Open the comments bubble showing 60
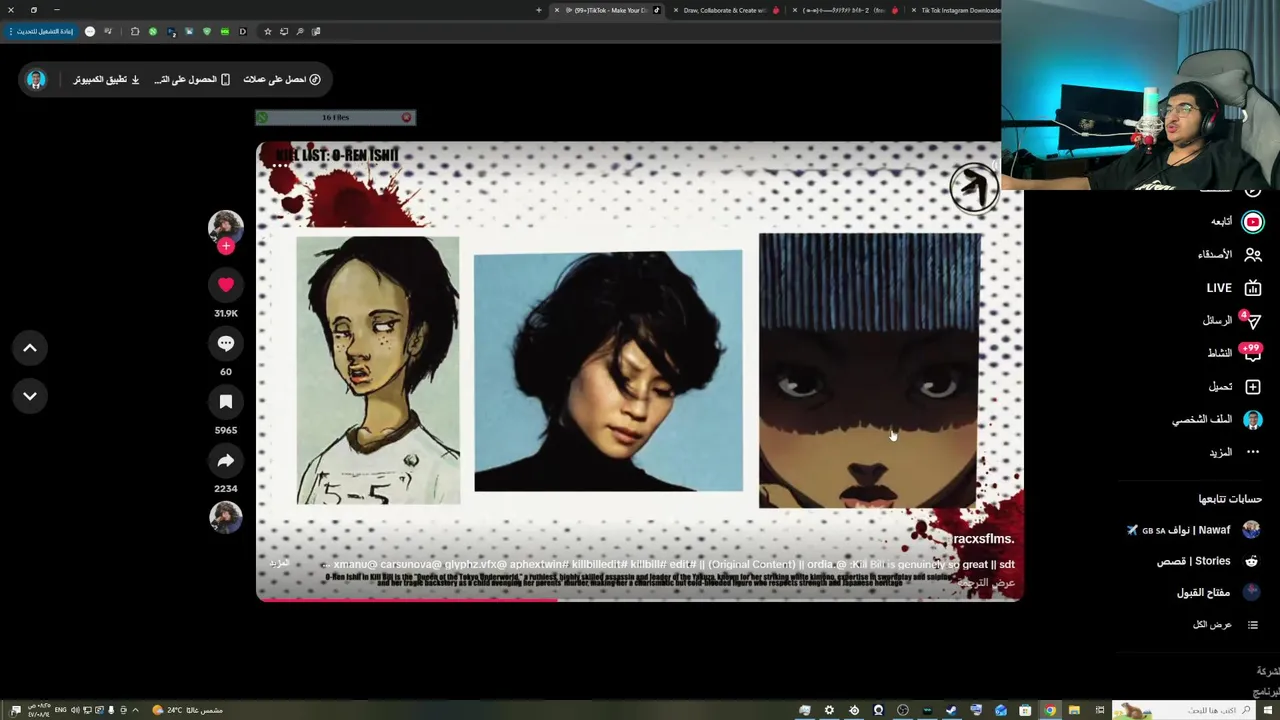The width and height of the screenshot is (1280, 720). (x=226, y=343)
